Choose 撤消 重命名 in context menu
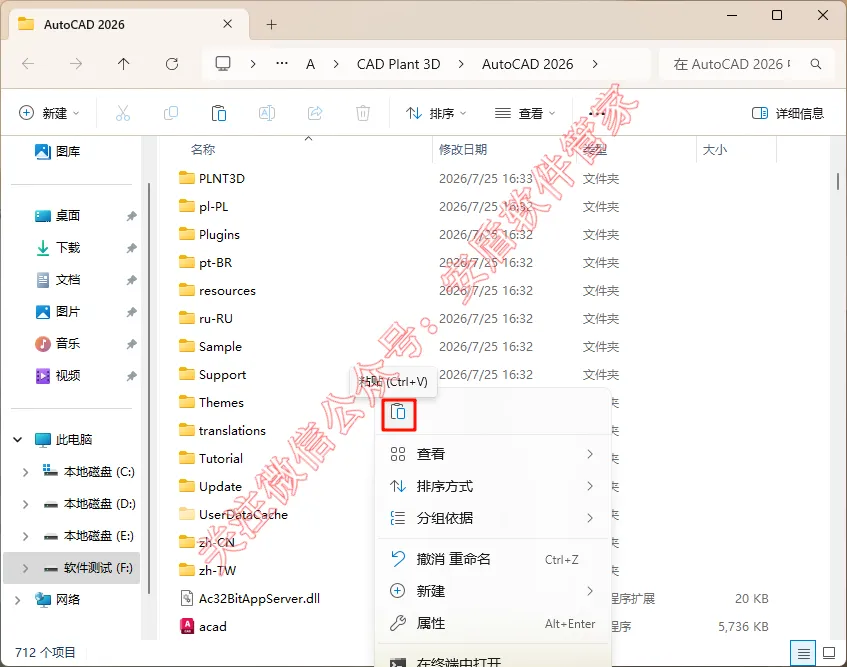The width and height of the screenshot is (847, 667). [493, 559]
